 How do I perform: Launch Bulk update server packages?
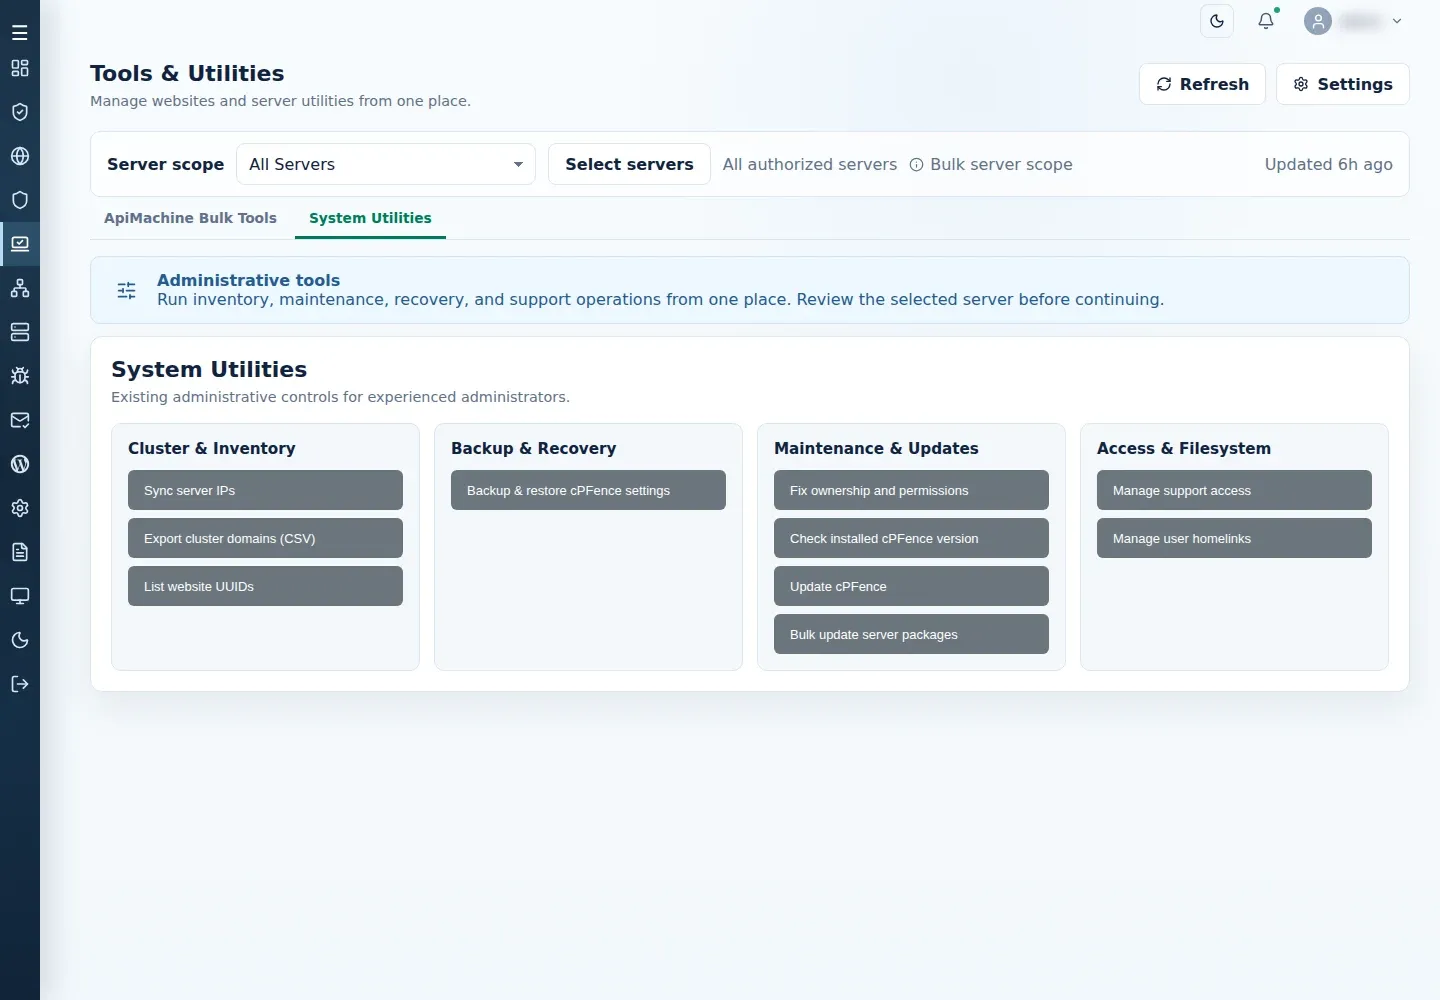[x=911, y=634]
